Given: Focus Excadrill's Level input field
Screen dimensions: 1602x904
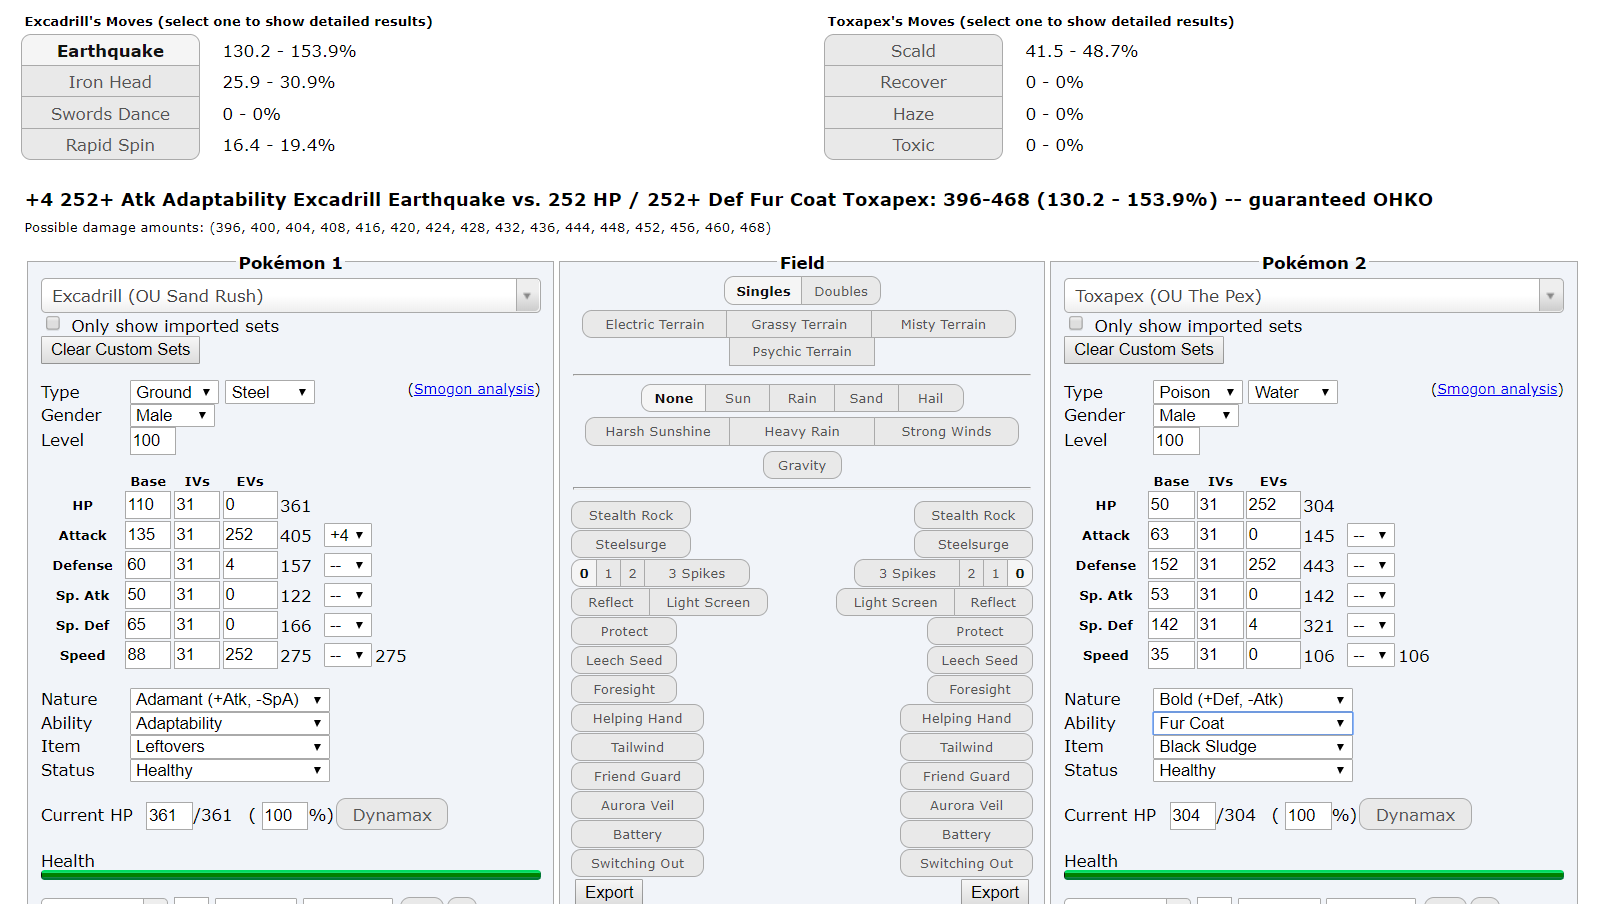Looking at the screenshot, I should coord(153,441).
